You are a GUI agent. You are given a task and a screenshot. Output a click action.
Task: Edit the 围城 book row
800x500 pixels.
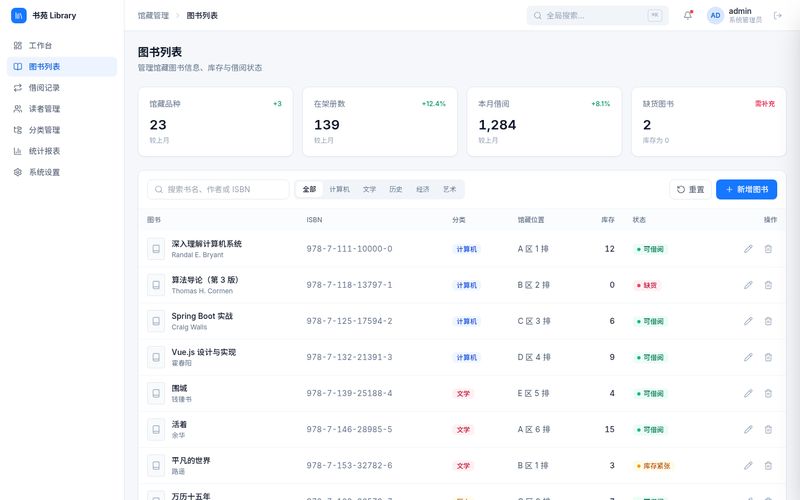pyautogui.click(x=748, y=393)
